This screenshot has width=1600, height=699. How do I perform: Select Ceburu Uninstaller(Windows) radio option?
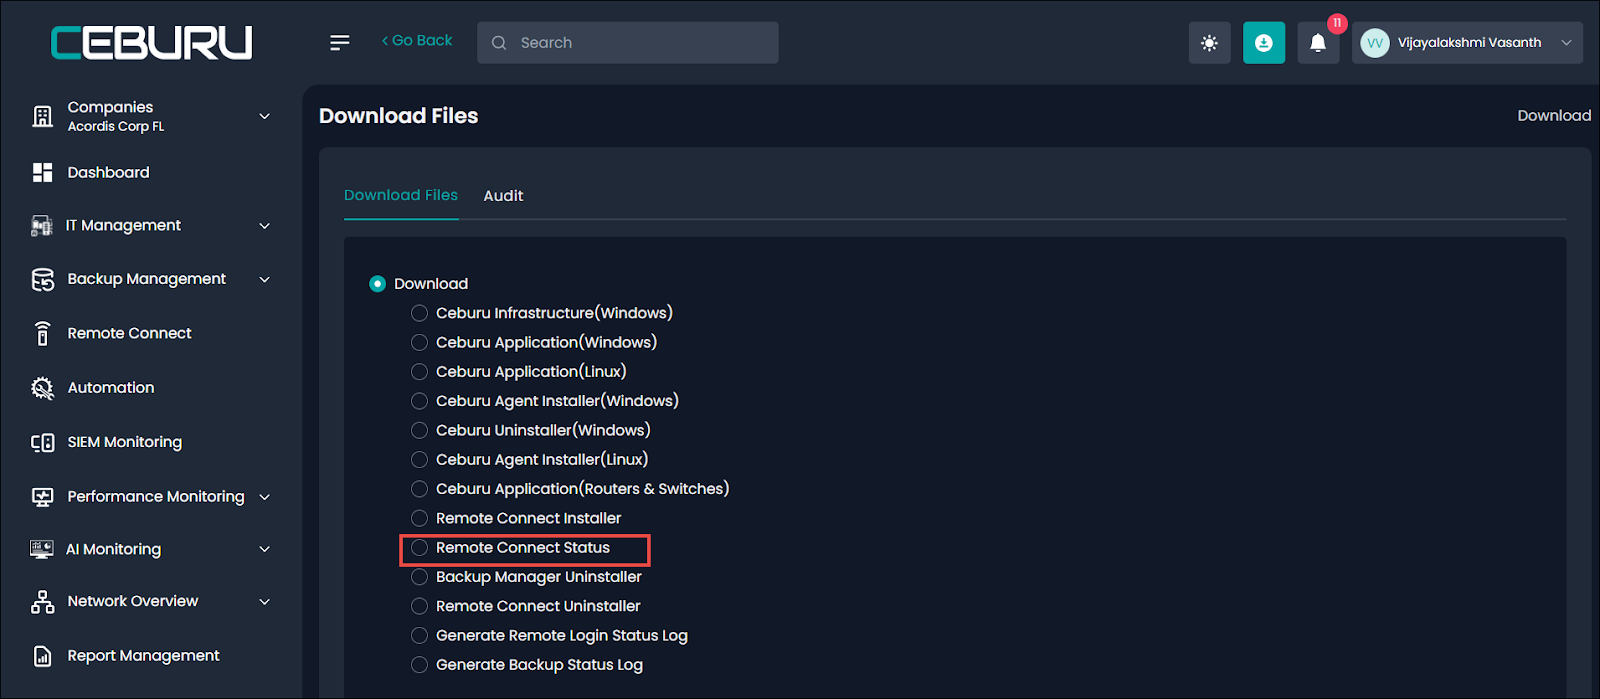point(419,430)
